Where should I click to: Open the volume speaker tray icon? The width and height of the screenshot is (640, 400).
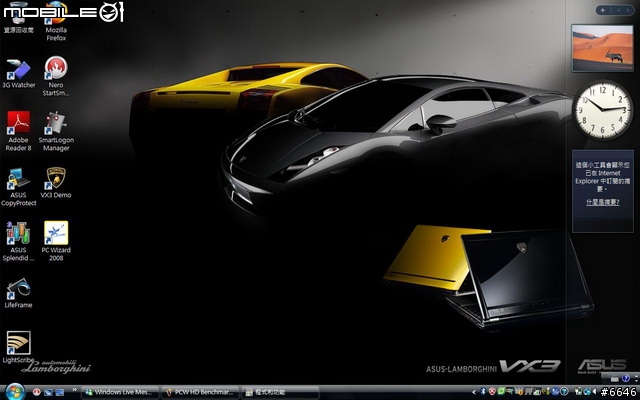pyautogui.click(x=594, y=391)
